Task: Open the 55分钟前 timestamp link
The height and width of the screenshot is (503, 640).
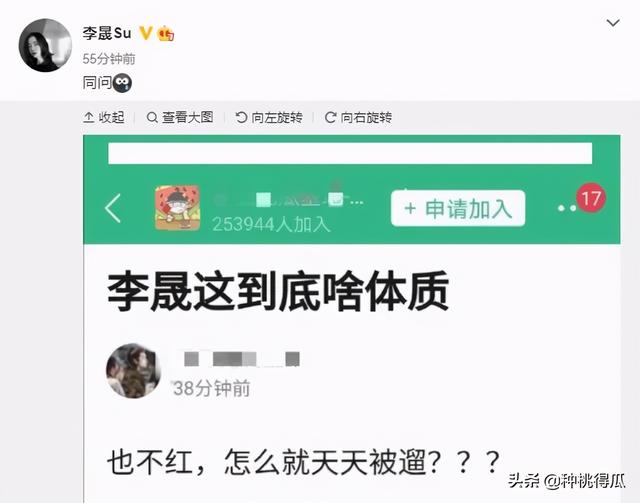Action: tap(109, 59)
